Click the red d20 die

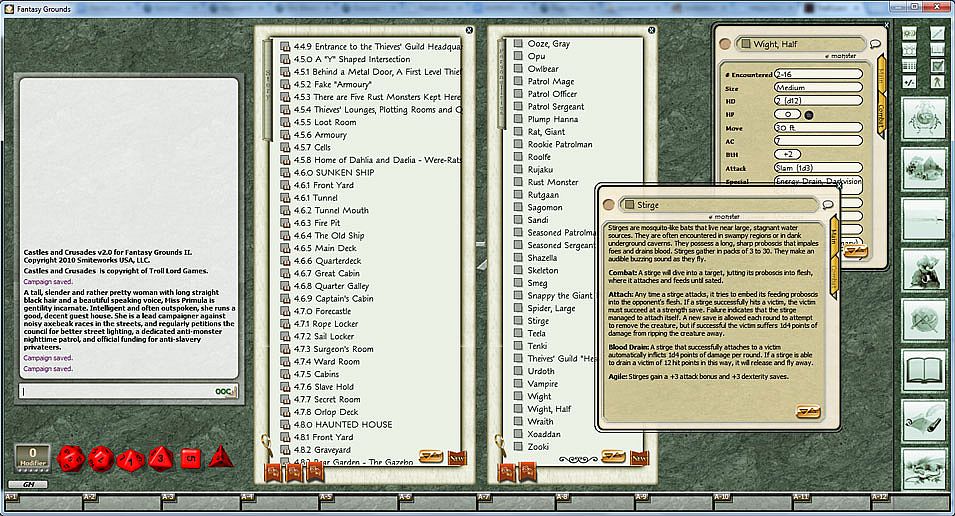72,459
